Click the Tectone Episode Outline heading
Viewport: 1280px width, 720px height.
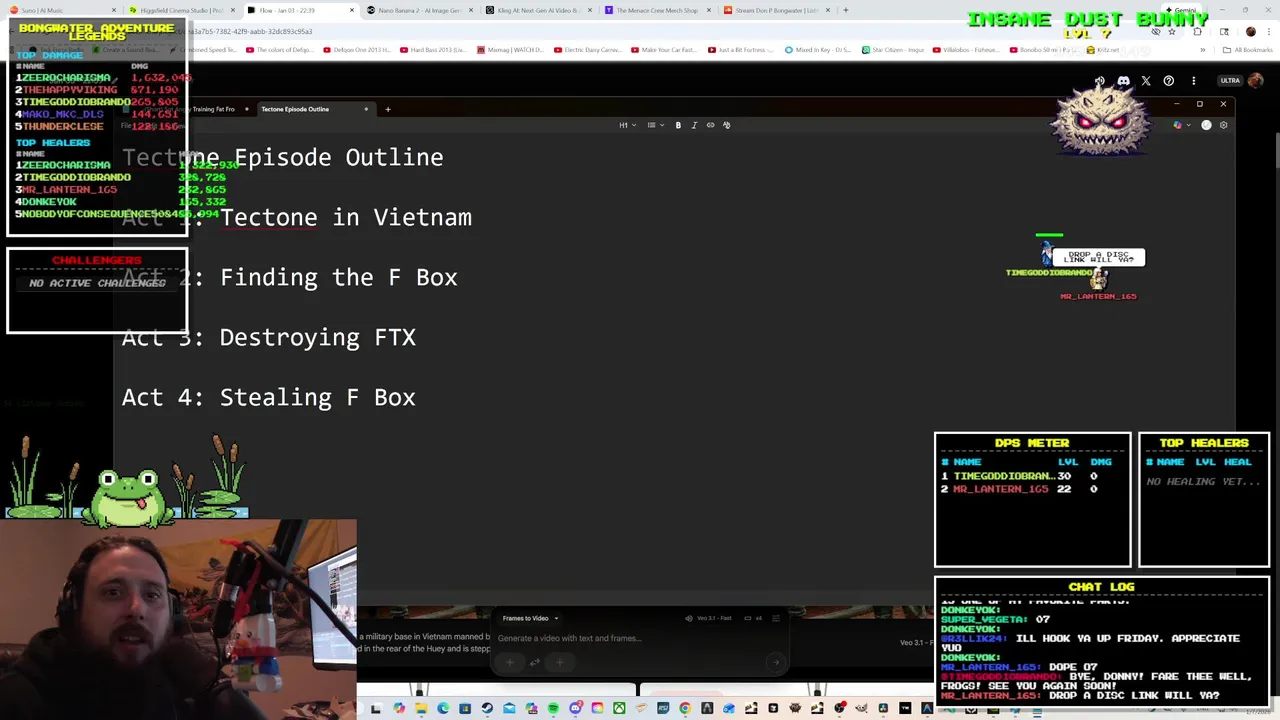(283, 157)
